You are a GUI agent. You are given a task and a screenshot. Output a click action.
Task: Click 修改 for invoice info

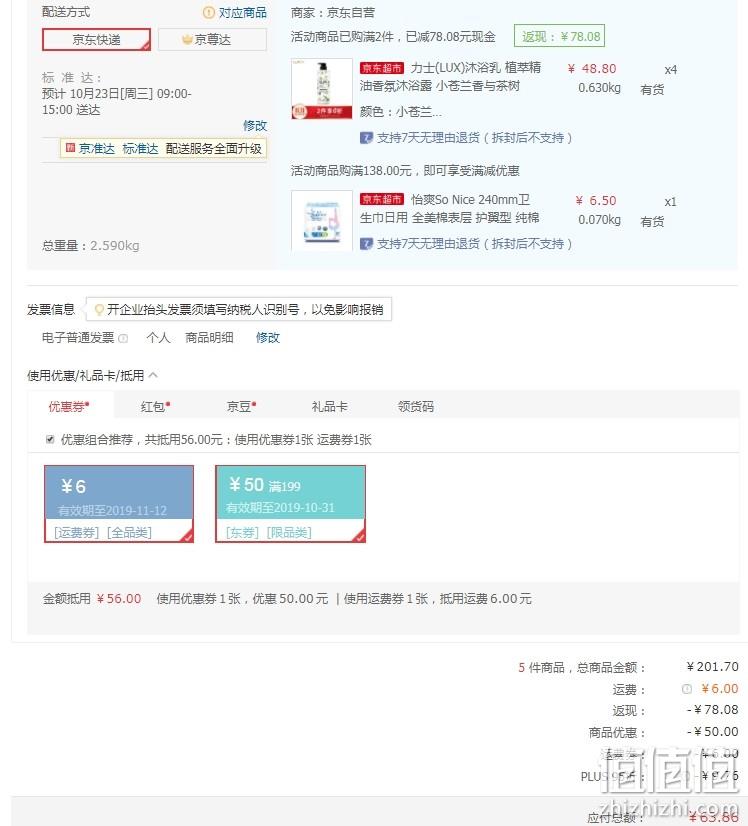coord(268,338)
